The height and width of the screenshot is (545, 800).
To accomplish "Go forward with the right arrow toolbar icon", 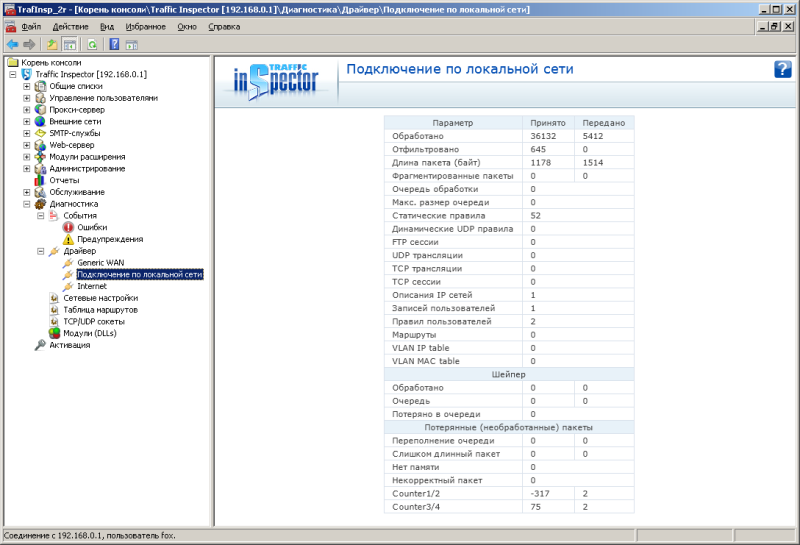I will point(29,44).
